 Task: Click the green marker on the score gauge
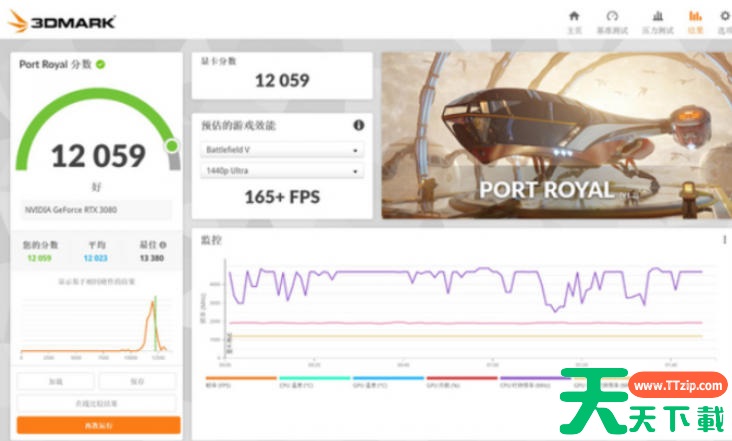click(172, 146)
